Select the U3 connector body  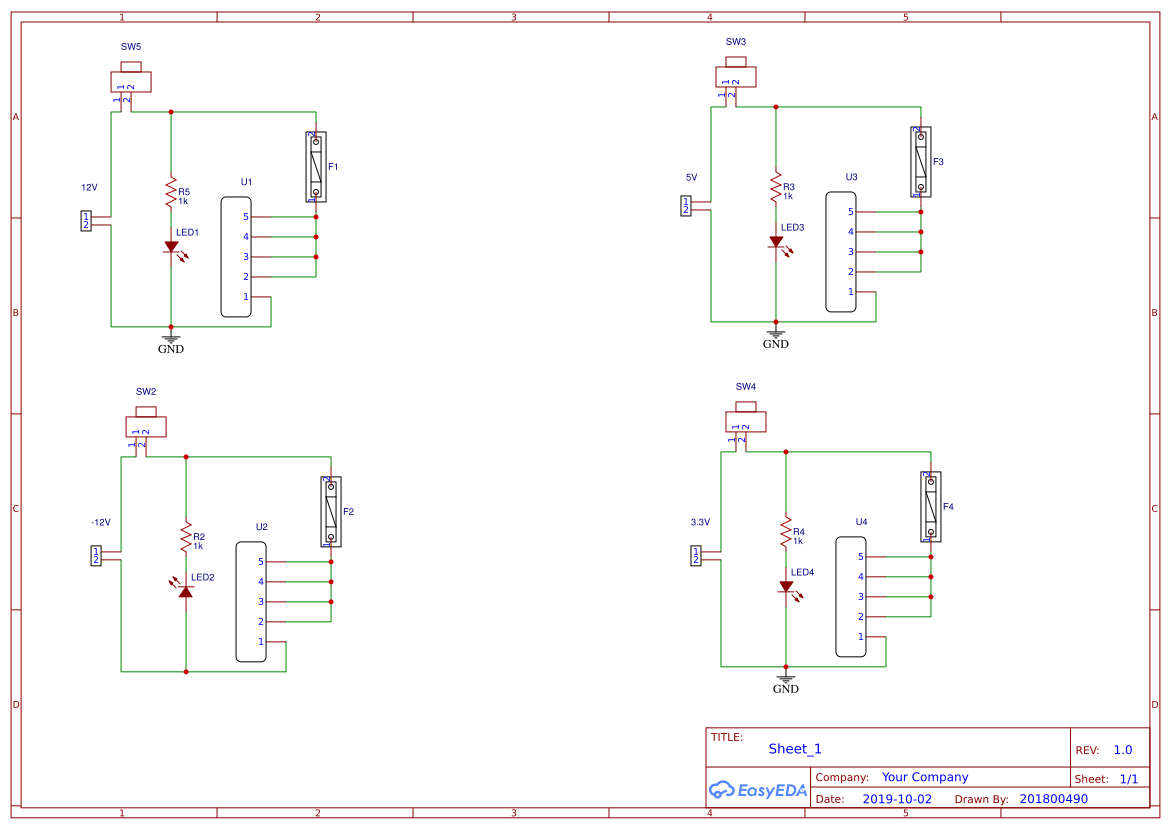pos(840,251)
